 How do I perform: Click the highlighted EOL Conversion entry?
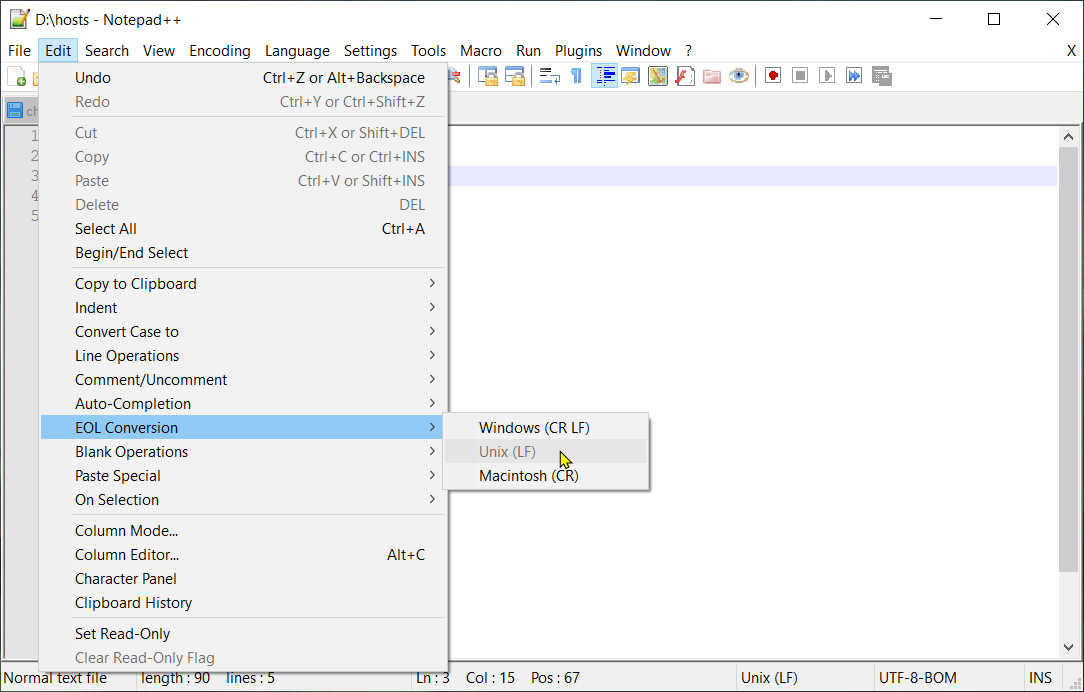point(243,427)
